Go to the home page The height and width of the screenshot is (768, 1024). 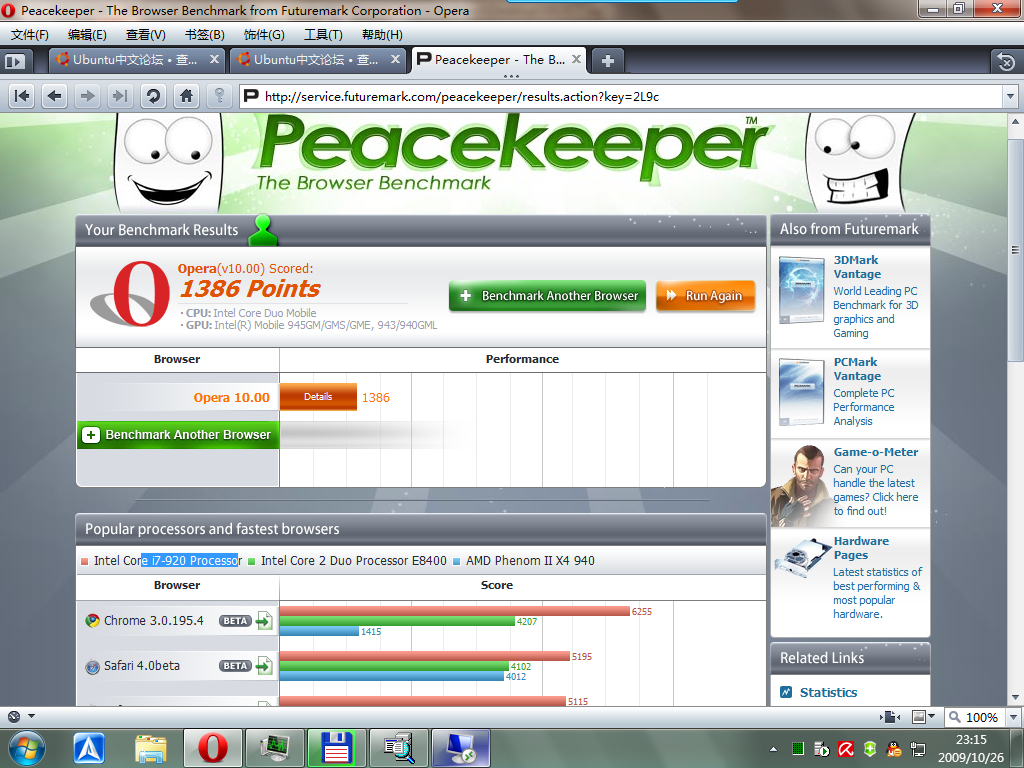(x=186, y=97)
